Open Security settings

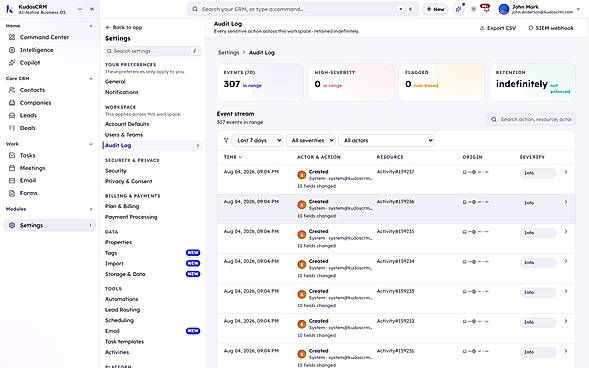tap(116, 171)
